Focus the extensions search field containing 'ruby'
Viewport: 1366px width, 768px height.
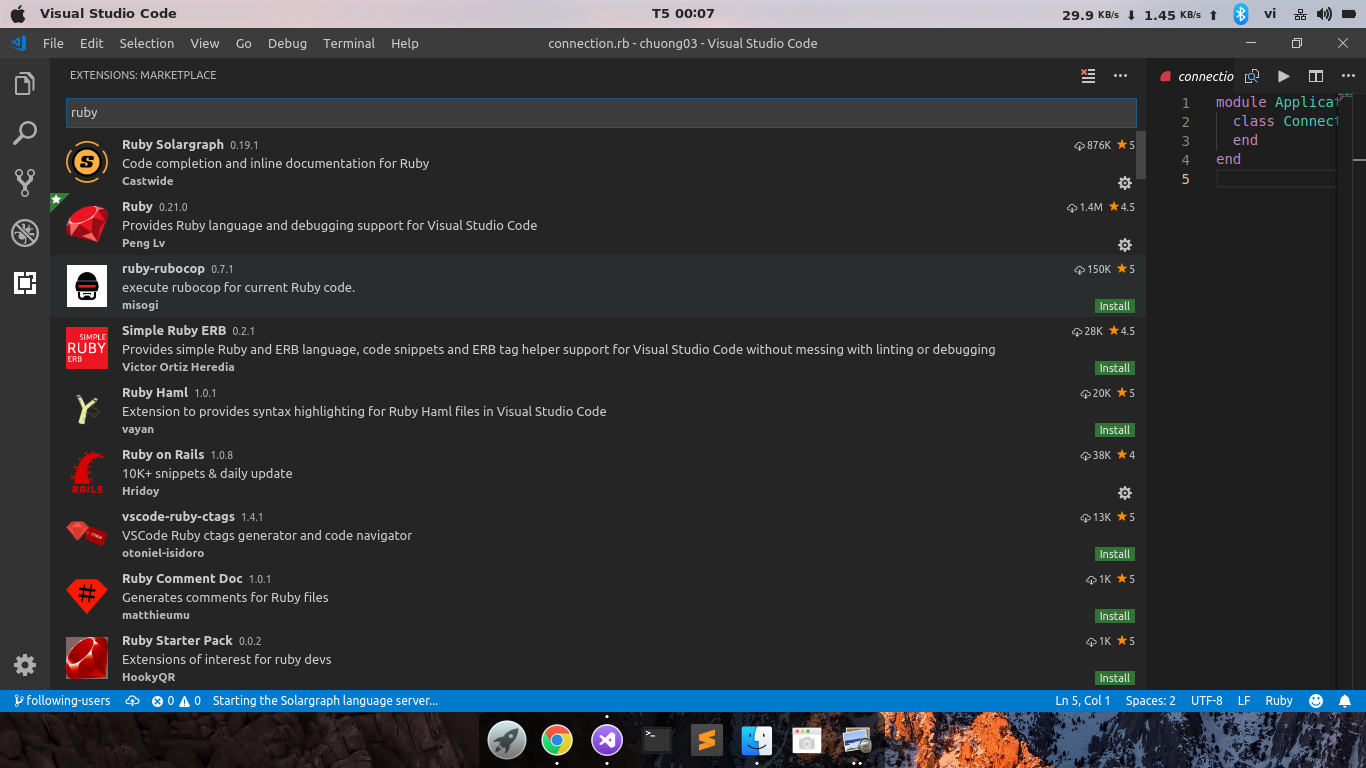[x=601, y=113]
